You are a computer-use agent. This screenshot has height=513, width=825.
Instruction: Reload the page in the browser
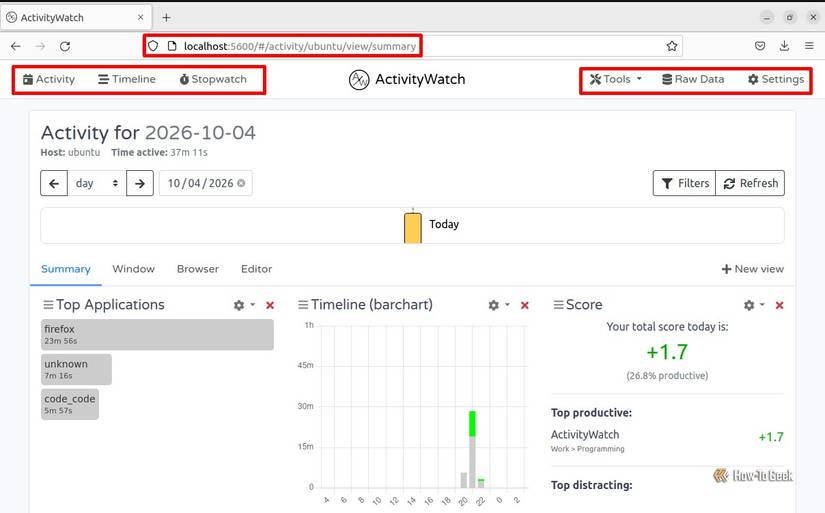[x=65, y=46]
